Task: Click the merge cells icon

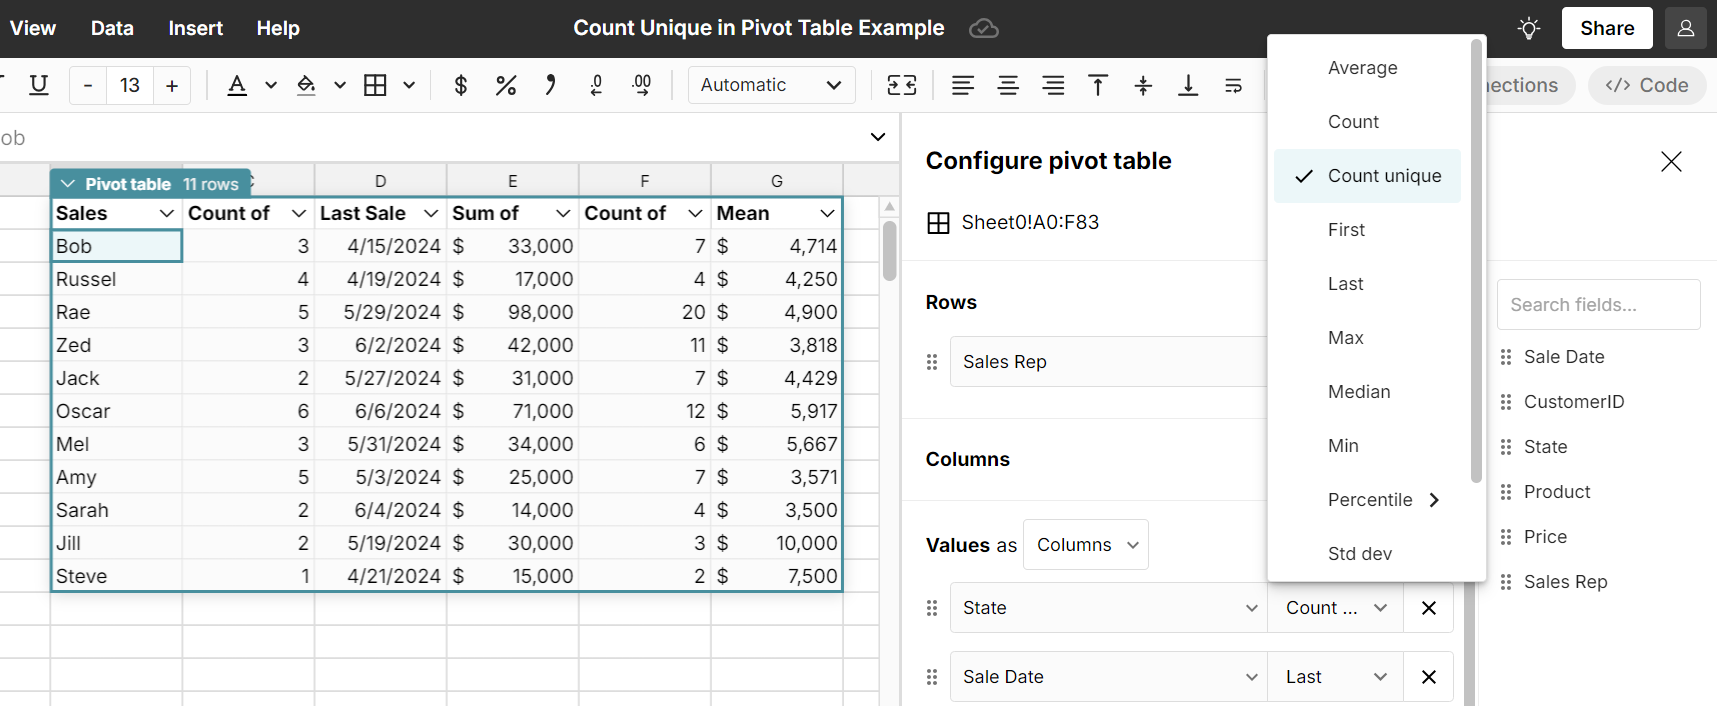Action: [x=902, y=85]
